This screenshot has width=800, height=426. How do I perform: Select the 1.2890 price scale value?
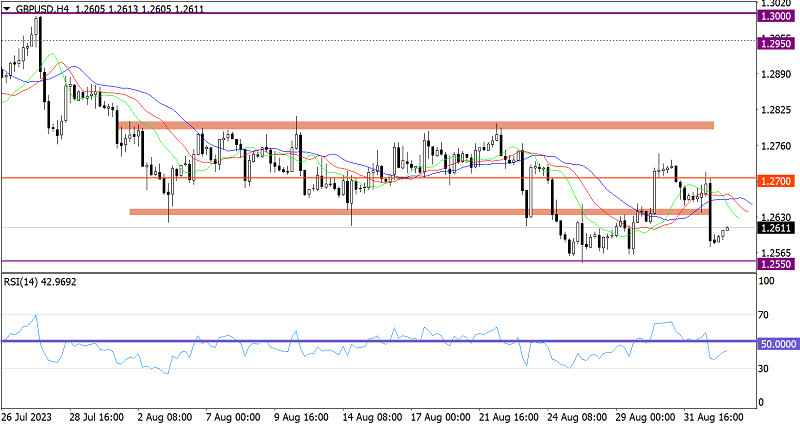point(776,74)
